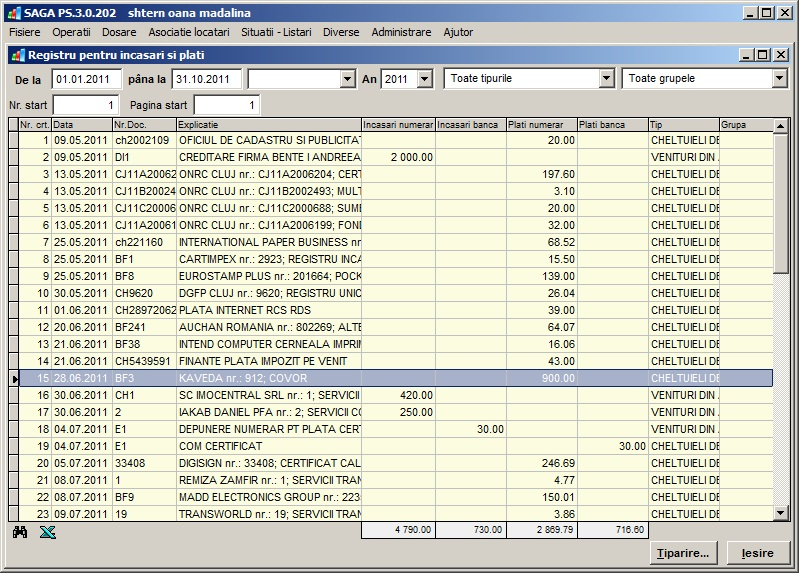Image resolution: width=799 pixels, height=573 pixels.
Task: Click the Tip column header
Action: (683, 125)
